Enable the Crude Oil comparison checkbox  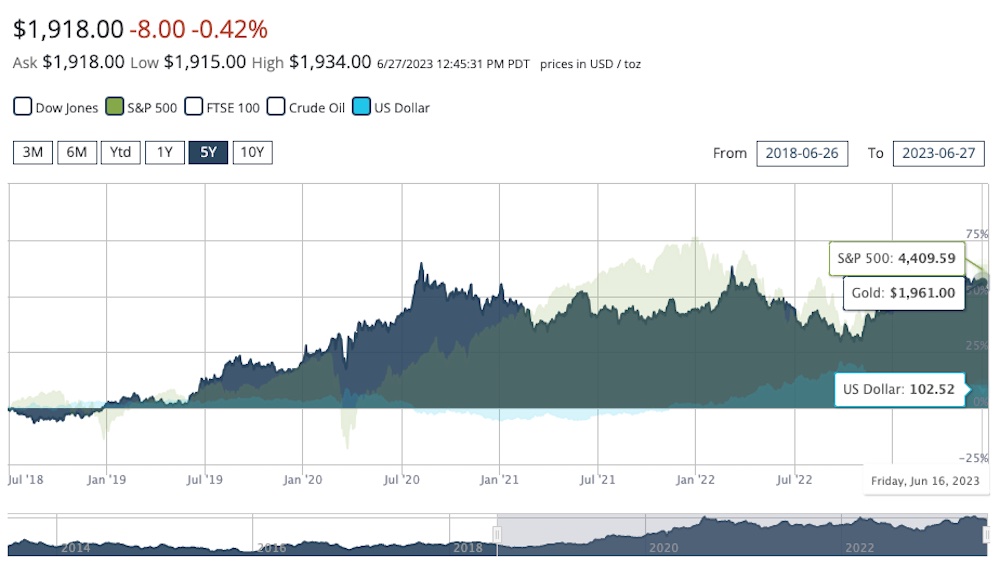pyautogui.click(x=276, y=107)
